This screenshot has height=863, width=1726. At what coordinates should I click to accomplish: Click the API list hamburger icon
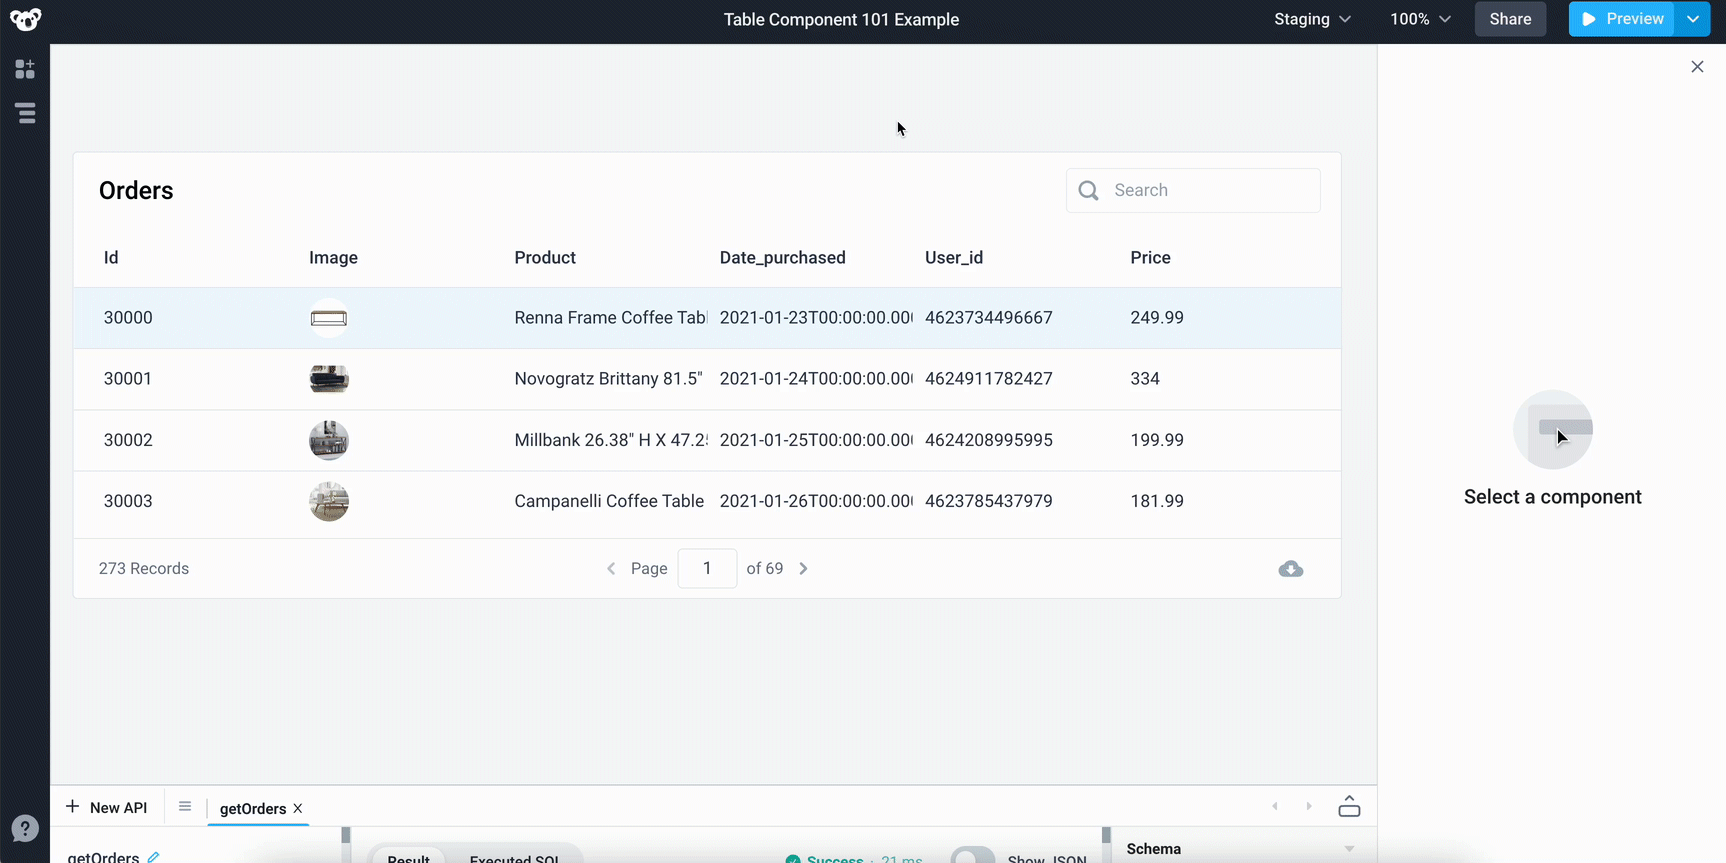185,807
